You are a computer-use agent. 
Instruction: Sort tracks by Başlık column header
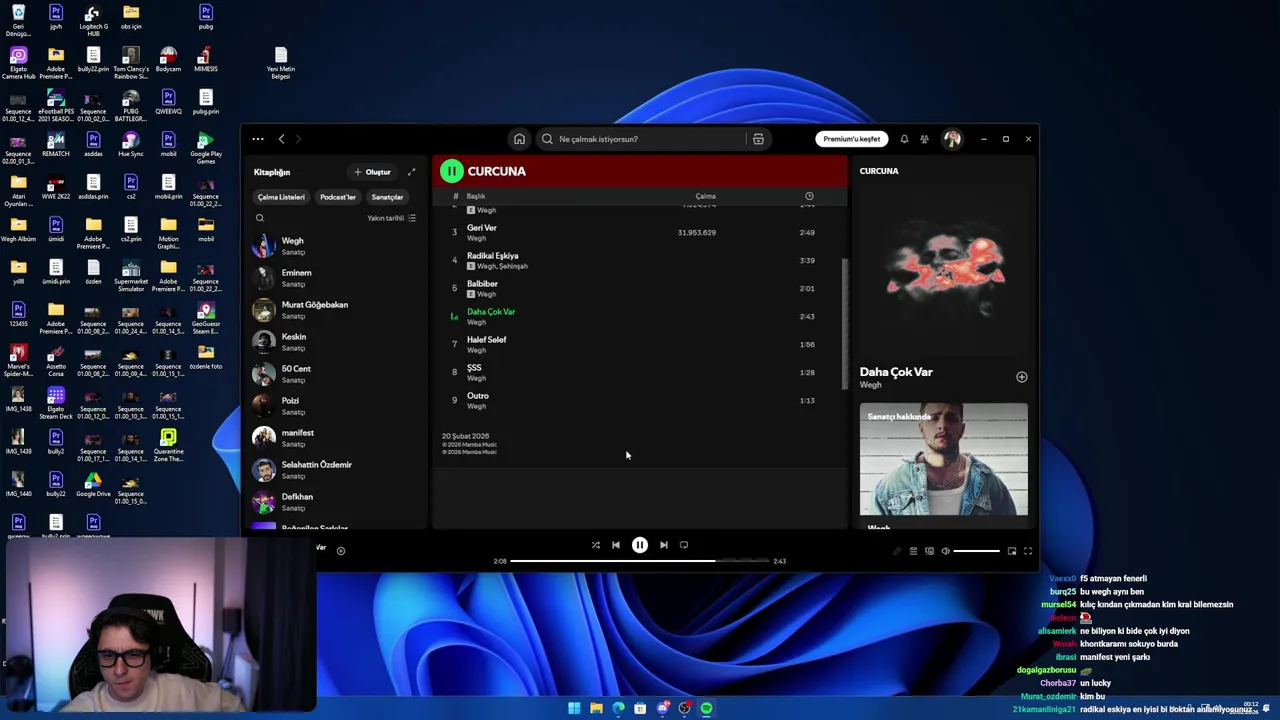coord(476,196)
